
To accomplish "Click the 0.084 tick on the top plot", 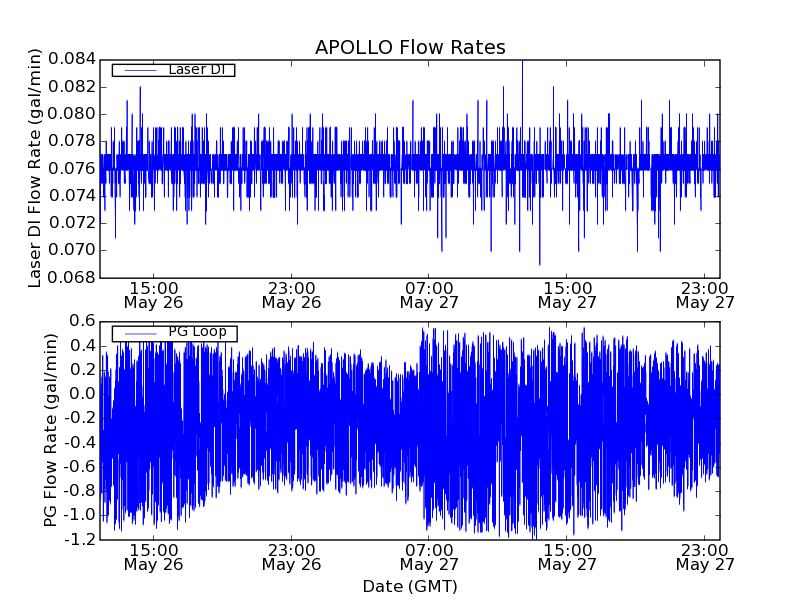I will coord(76,59).
